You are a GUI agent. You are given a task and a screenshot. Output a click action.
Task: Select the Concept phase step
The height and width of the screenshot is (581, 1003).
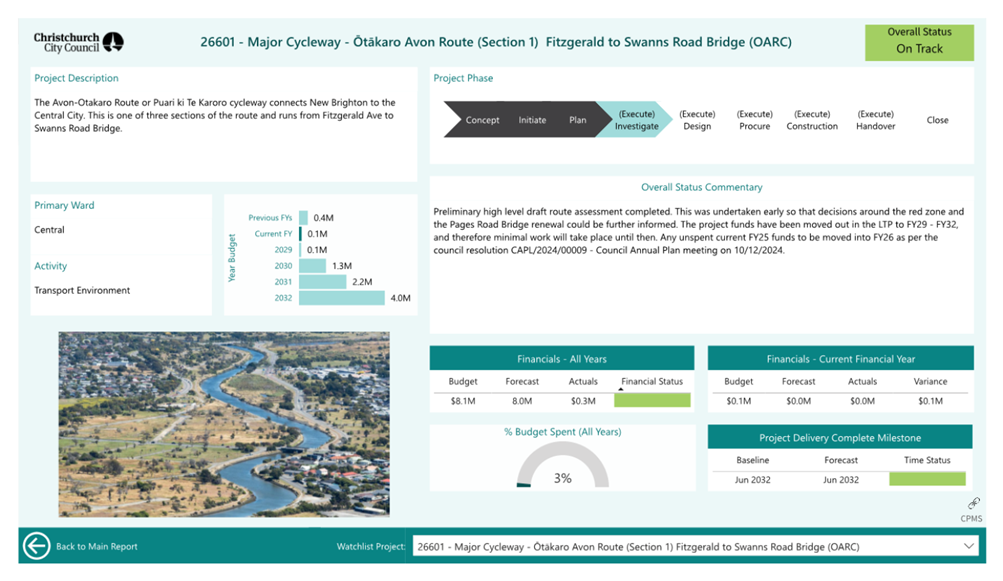482,120
